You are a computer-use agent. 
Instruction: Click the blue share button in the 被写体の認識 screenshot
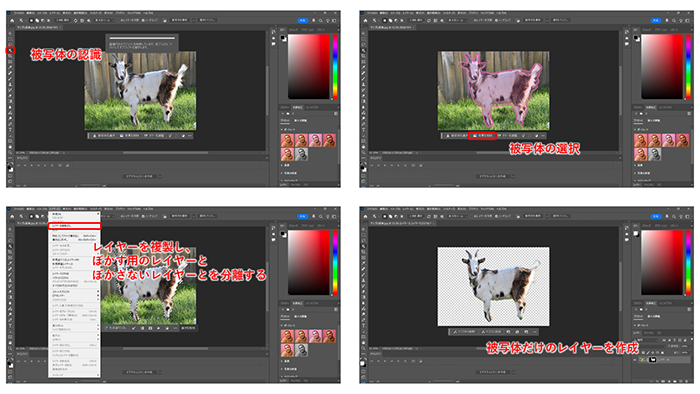302,21
